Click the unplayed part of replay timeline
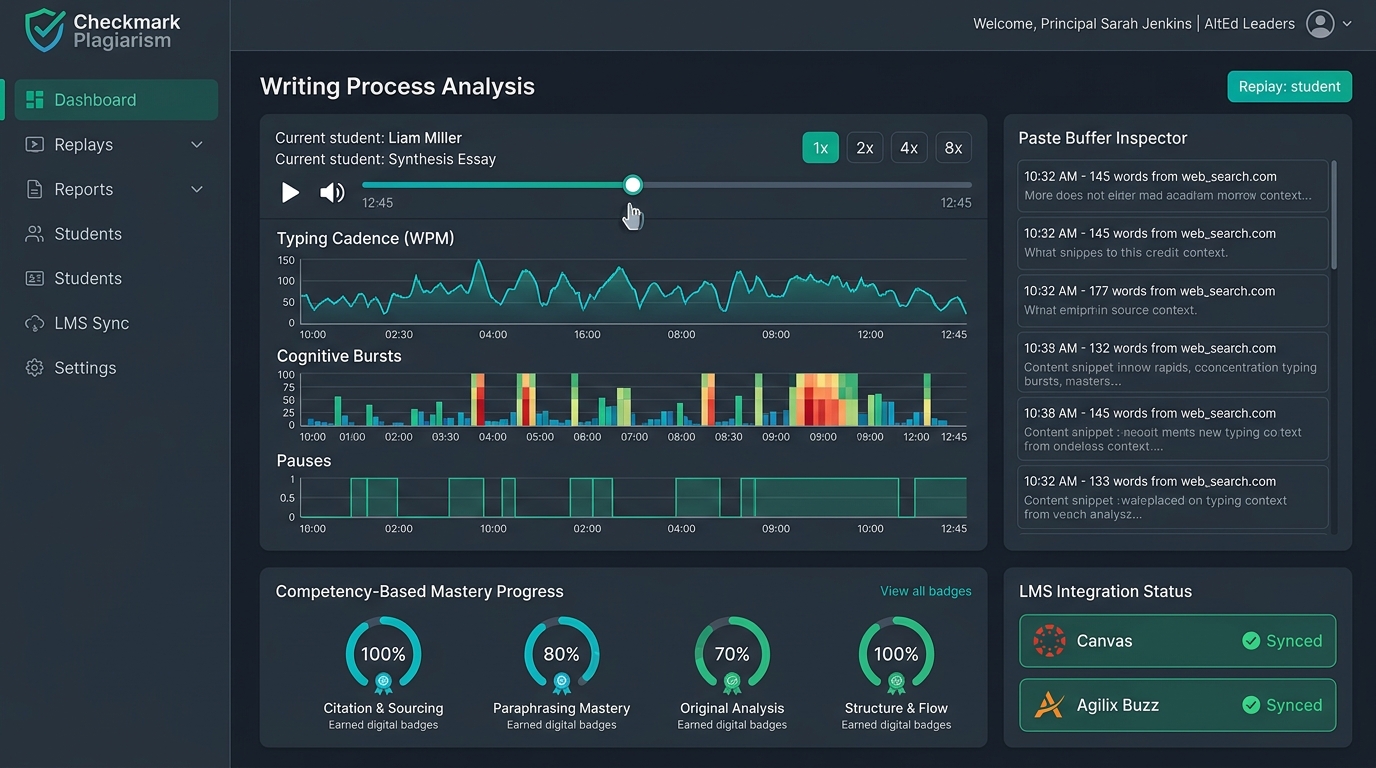This screenshot has height=768, width=1376. click(806, 185)
